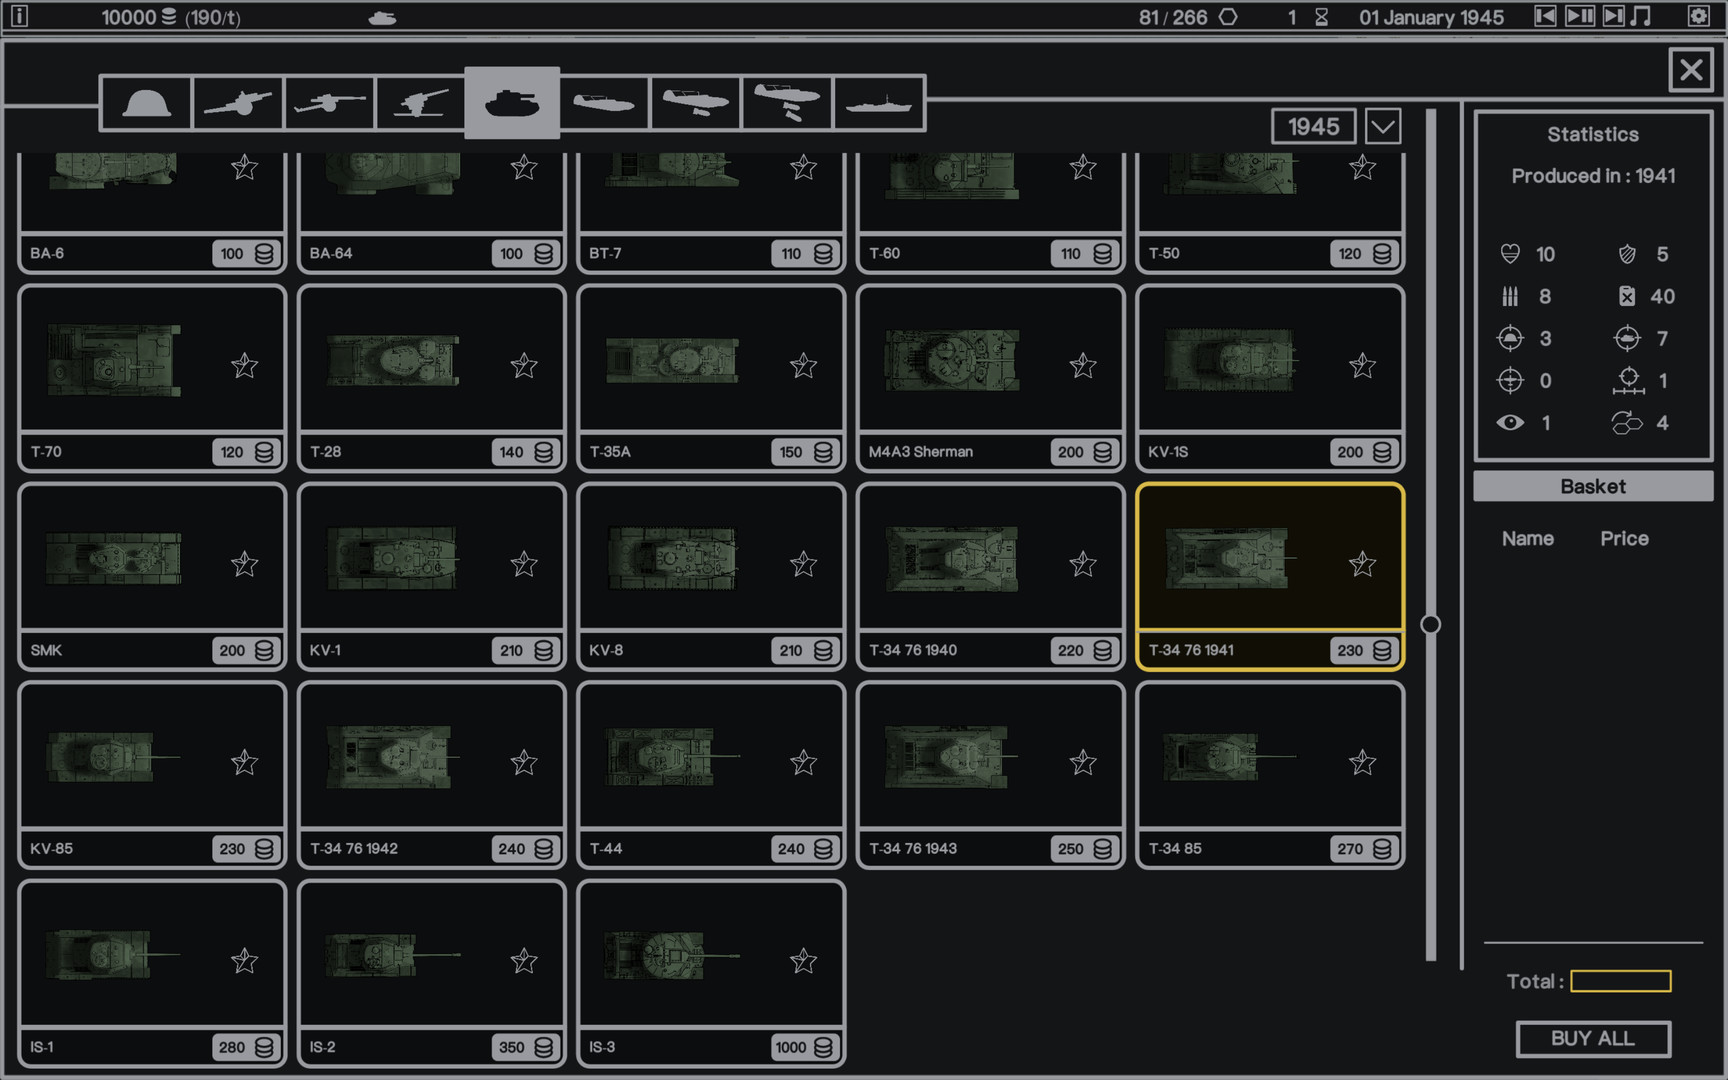Viewport: 1728px width, 1080px height.
Task: Select the KV-85 tank thumbnail
Action: pyautogui.click(x=113, y=758)
